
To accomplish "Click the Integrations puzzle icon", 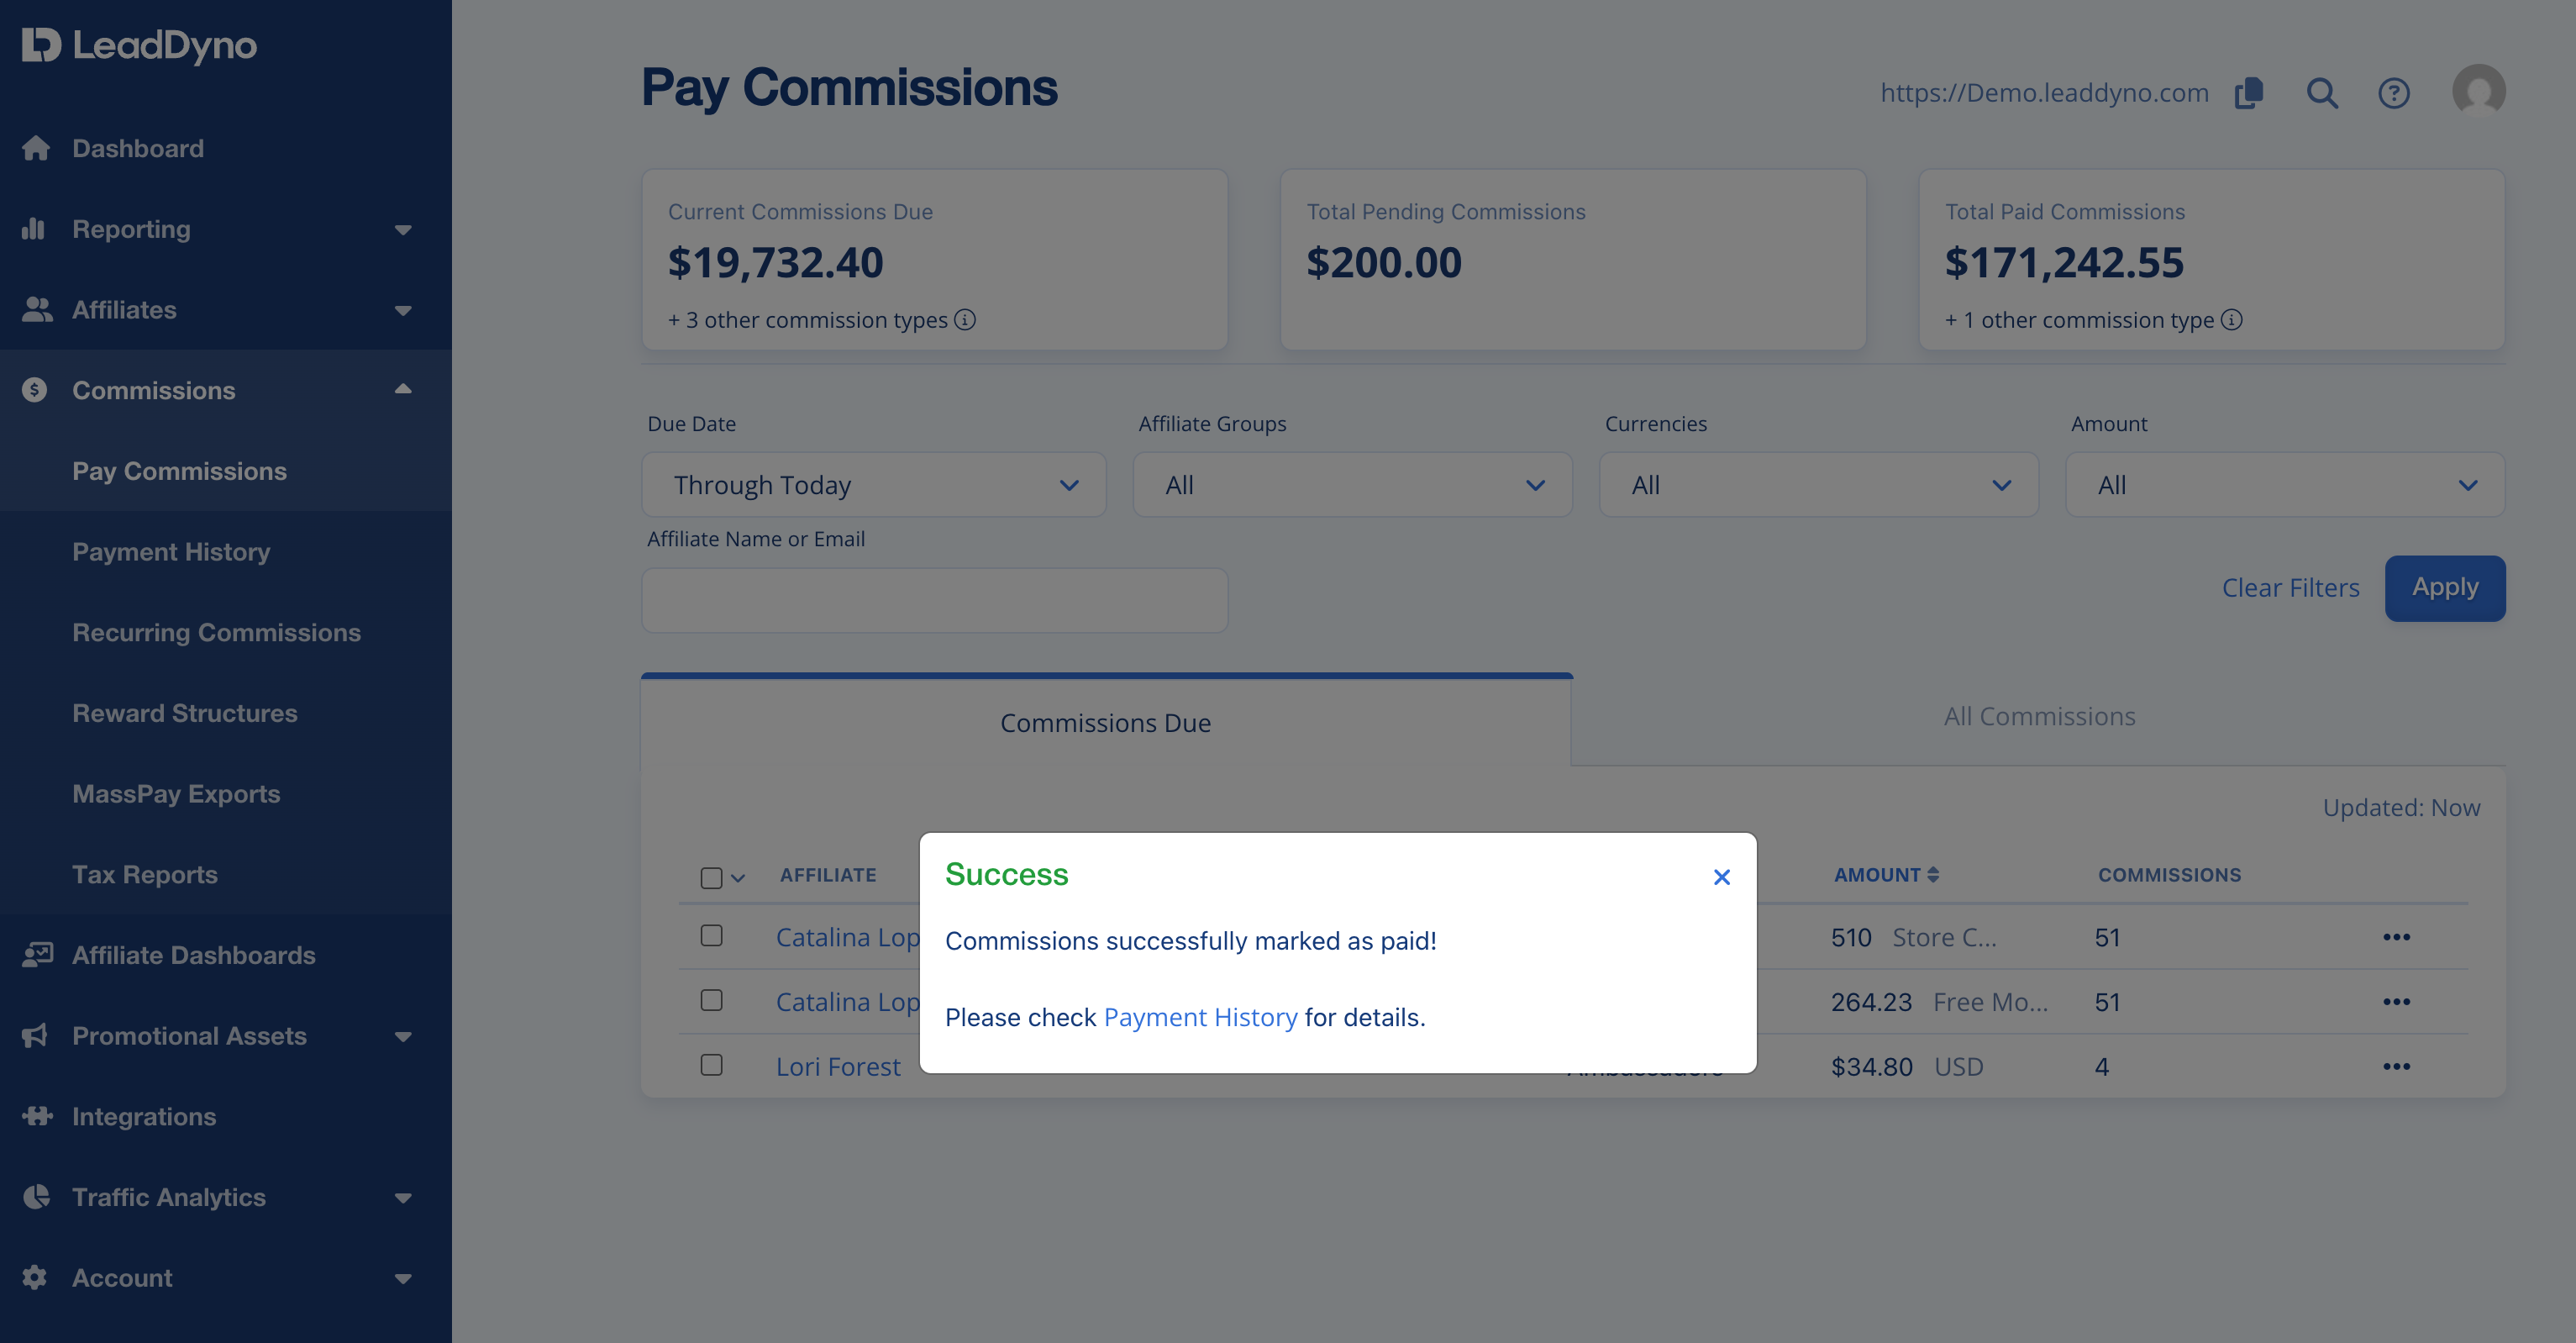I will click(37, 1116).
